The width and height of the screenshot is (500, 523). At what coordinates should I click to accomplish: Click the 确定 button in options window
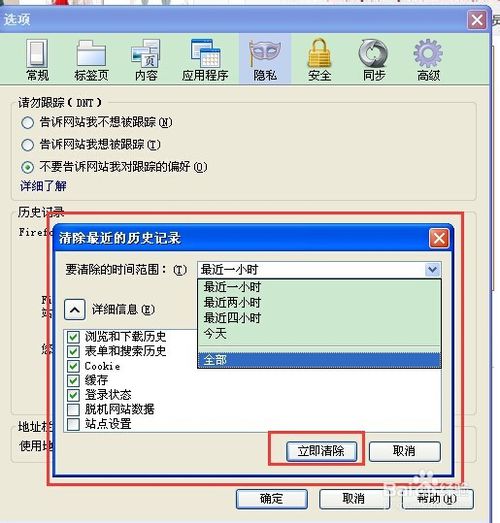tap(272, 499)
